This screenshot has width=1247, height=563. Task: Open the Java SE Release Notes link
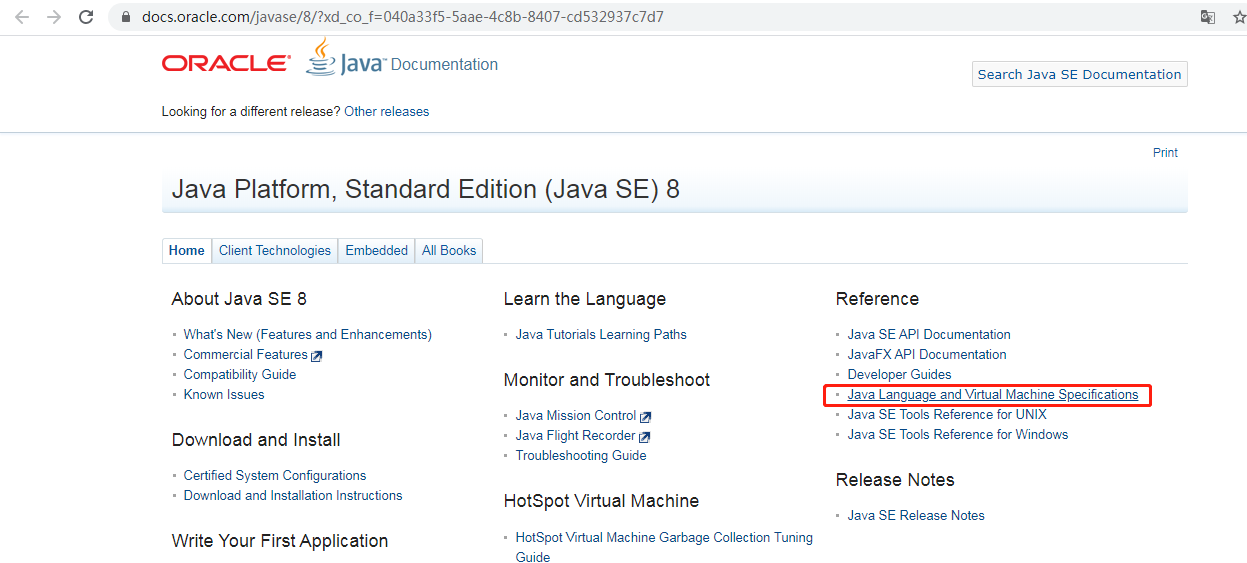pyautogui.click(x=916, y=516)
